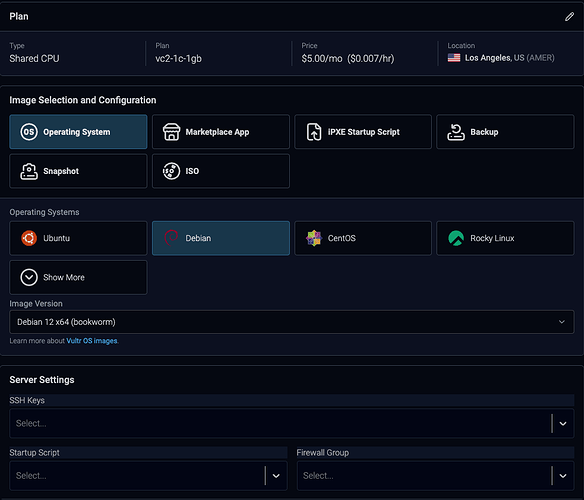Click the Rocky Linux green logo icon
Viewport: 584px width, 500px height.
point(456,238)
